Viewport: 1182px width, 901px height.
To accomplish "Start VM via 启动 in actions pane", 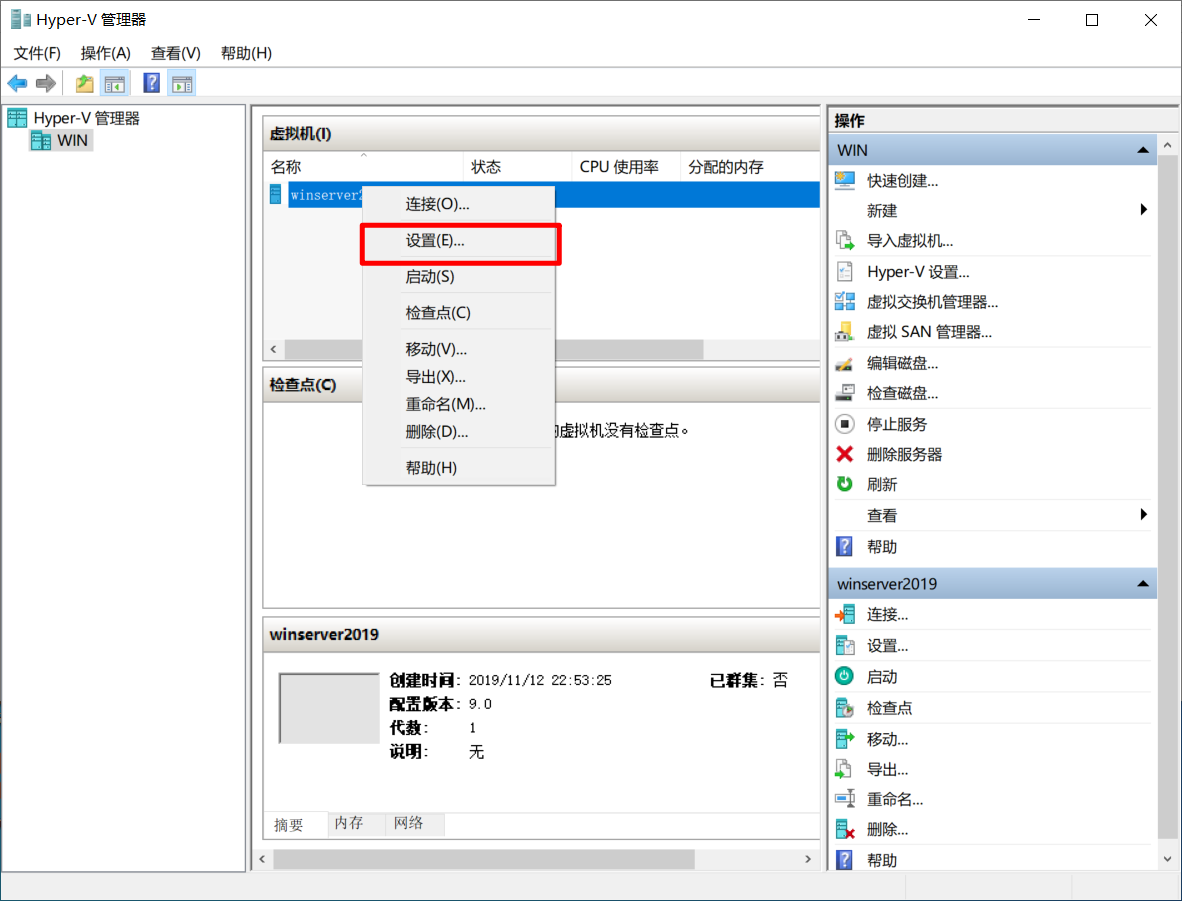I will (x=881, y=677).
